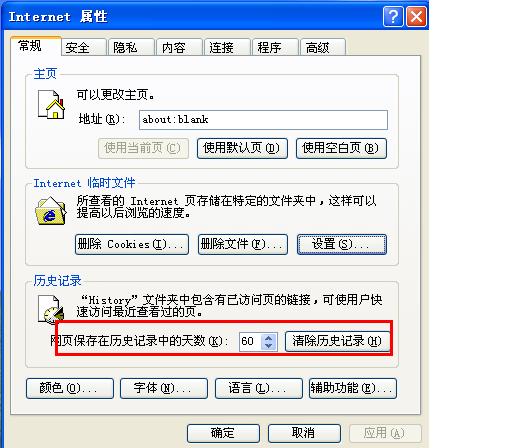
Task: Decrease history days with down arrow
Action: [269, 345]
